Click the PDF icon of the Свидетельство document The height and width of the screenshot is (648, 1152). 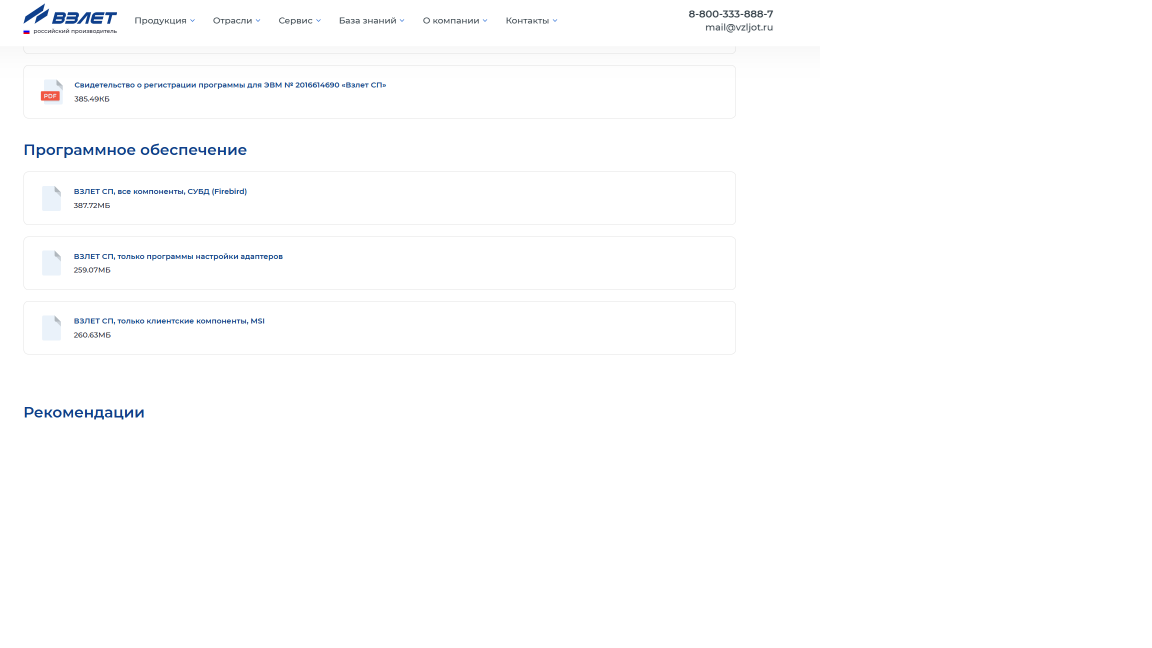(51, 92)
